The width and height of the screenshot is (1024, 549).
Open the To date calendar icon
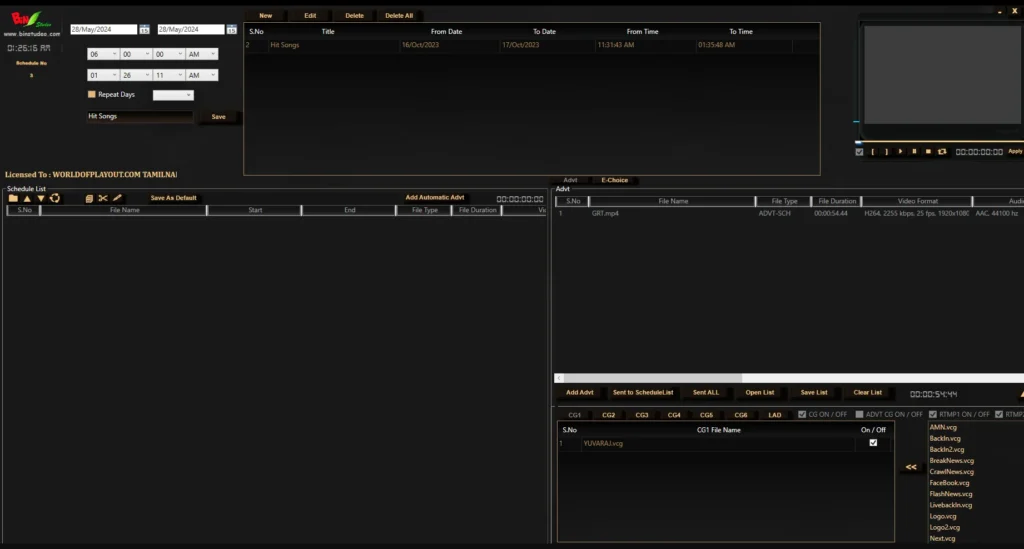[231, 29]
